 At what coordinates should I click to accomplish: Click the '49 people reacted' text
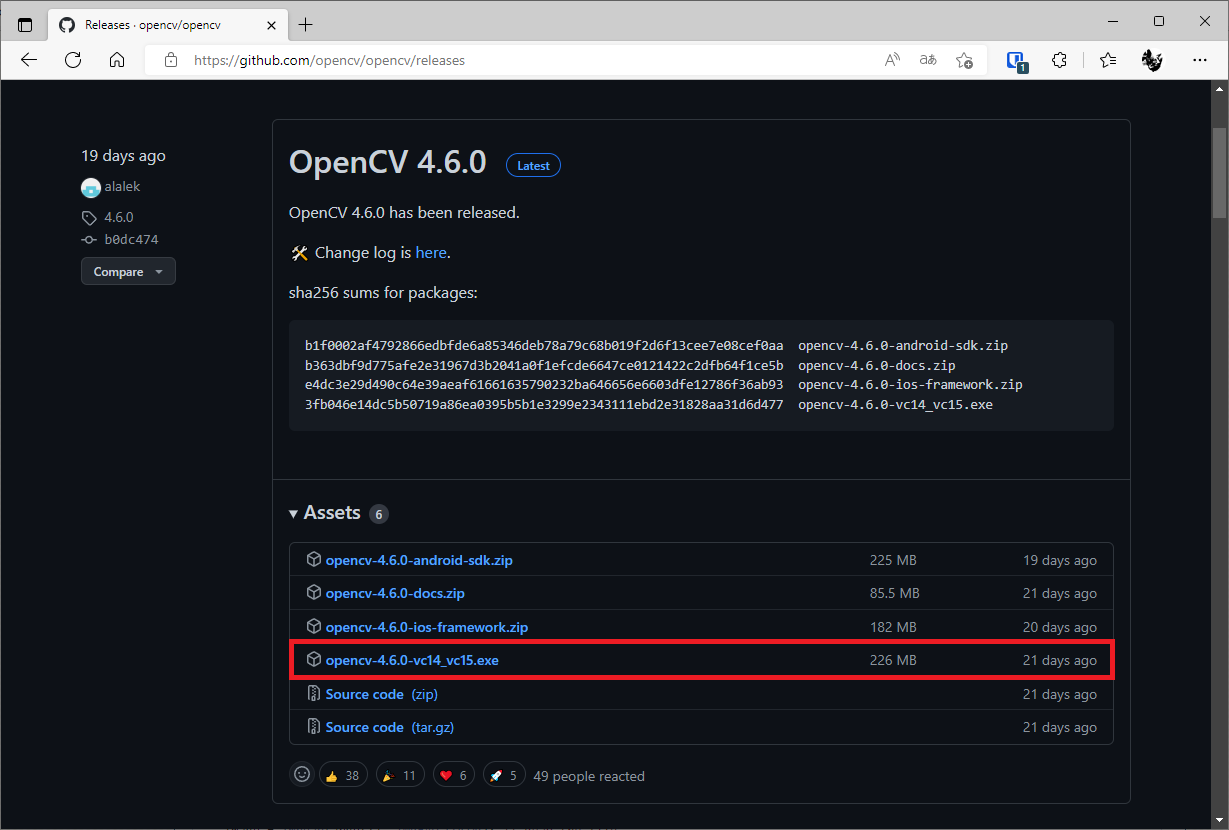click(x=589, y=776)
